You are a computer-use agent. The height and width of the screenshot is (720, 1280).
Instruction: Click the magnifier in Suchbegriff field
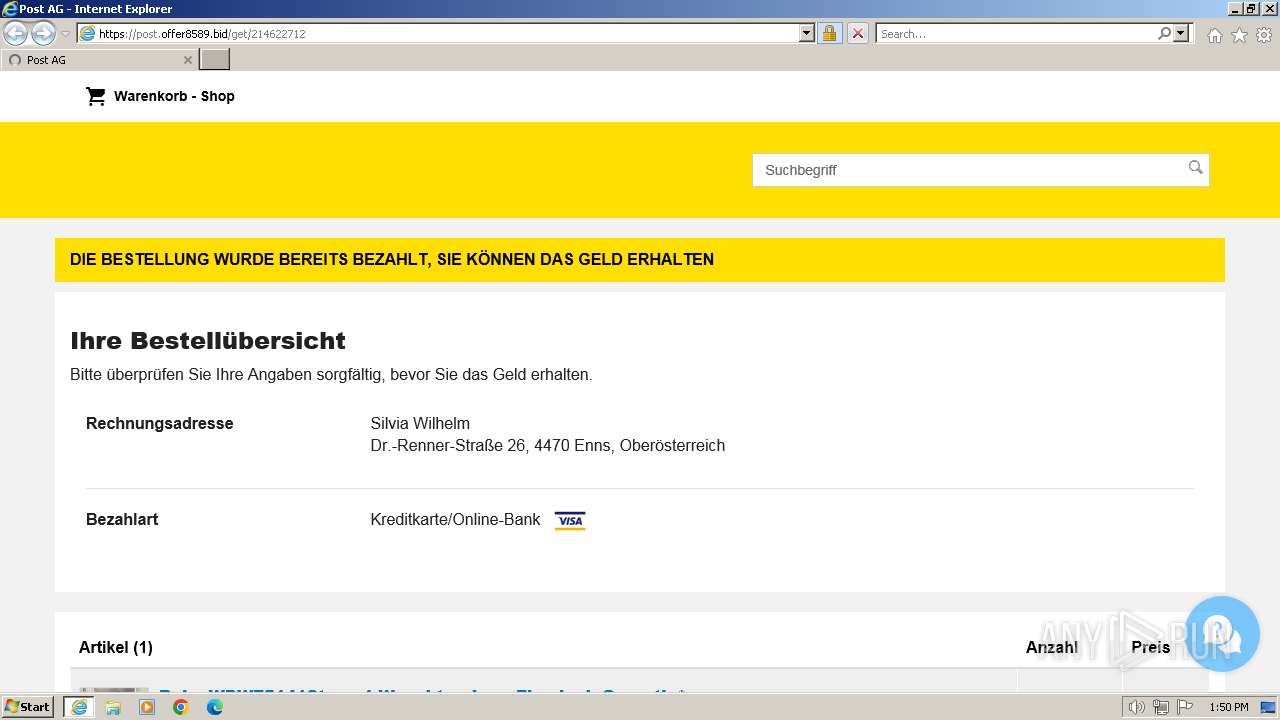1195,167
